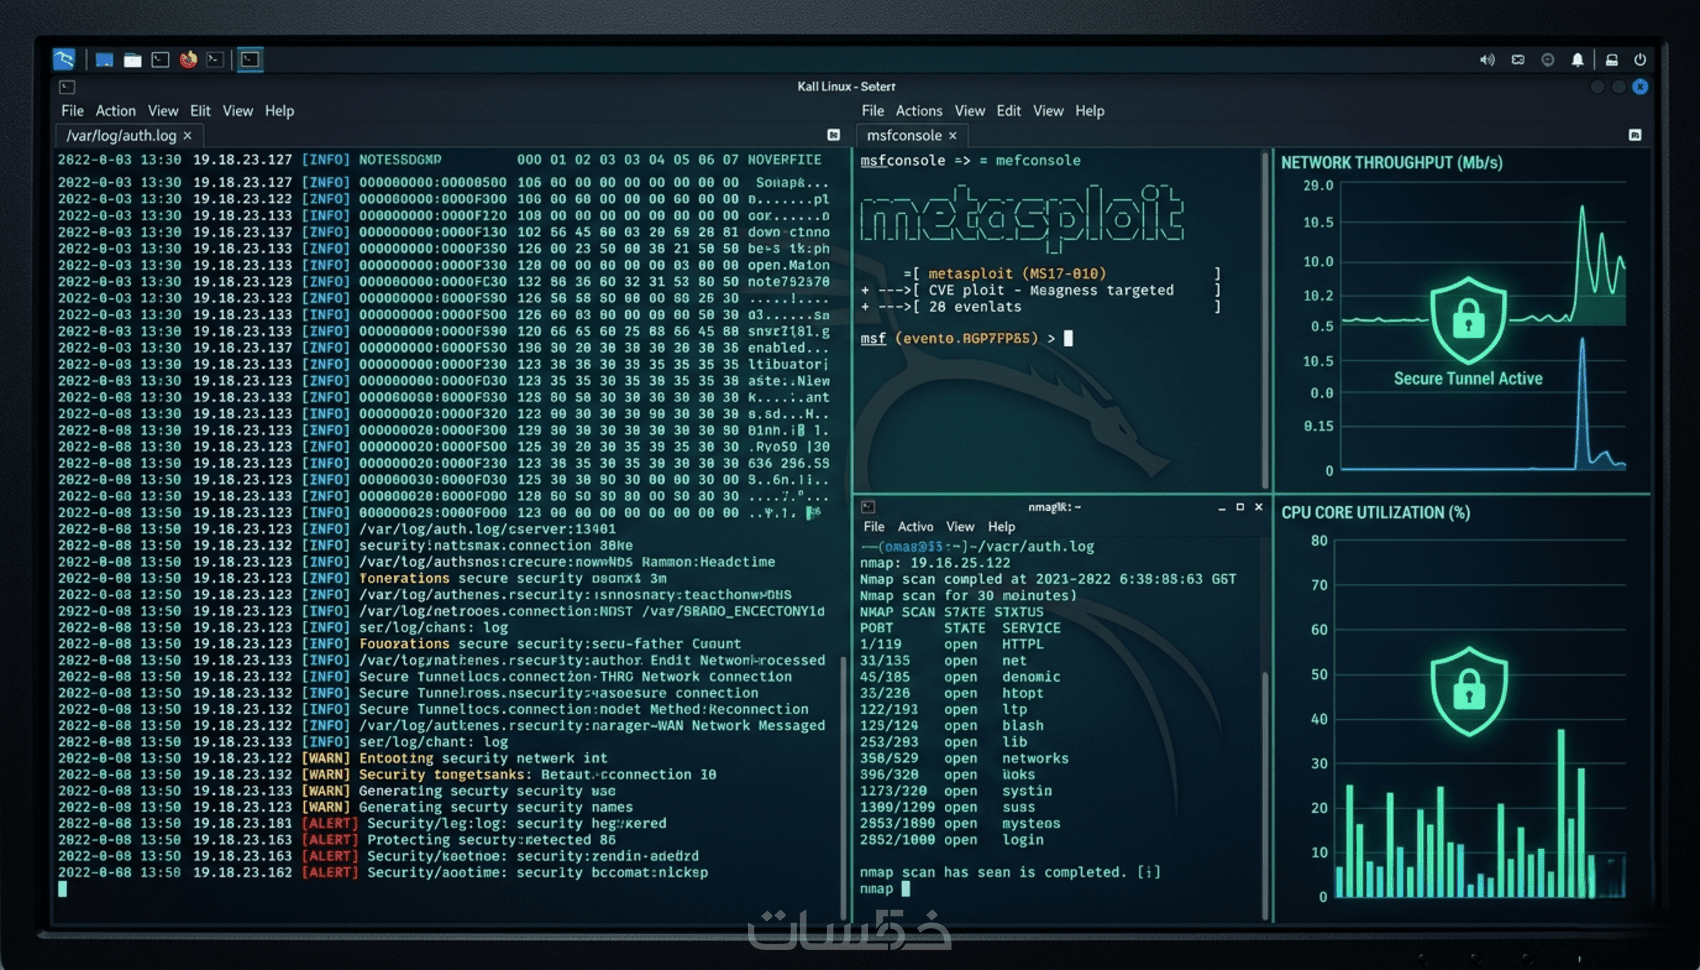Click the 'nmap scan has sean is completed.' line
Screen dimensions: 1700x970
(x=1010, y=873)
